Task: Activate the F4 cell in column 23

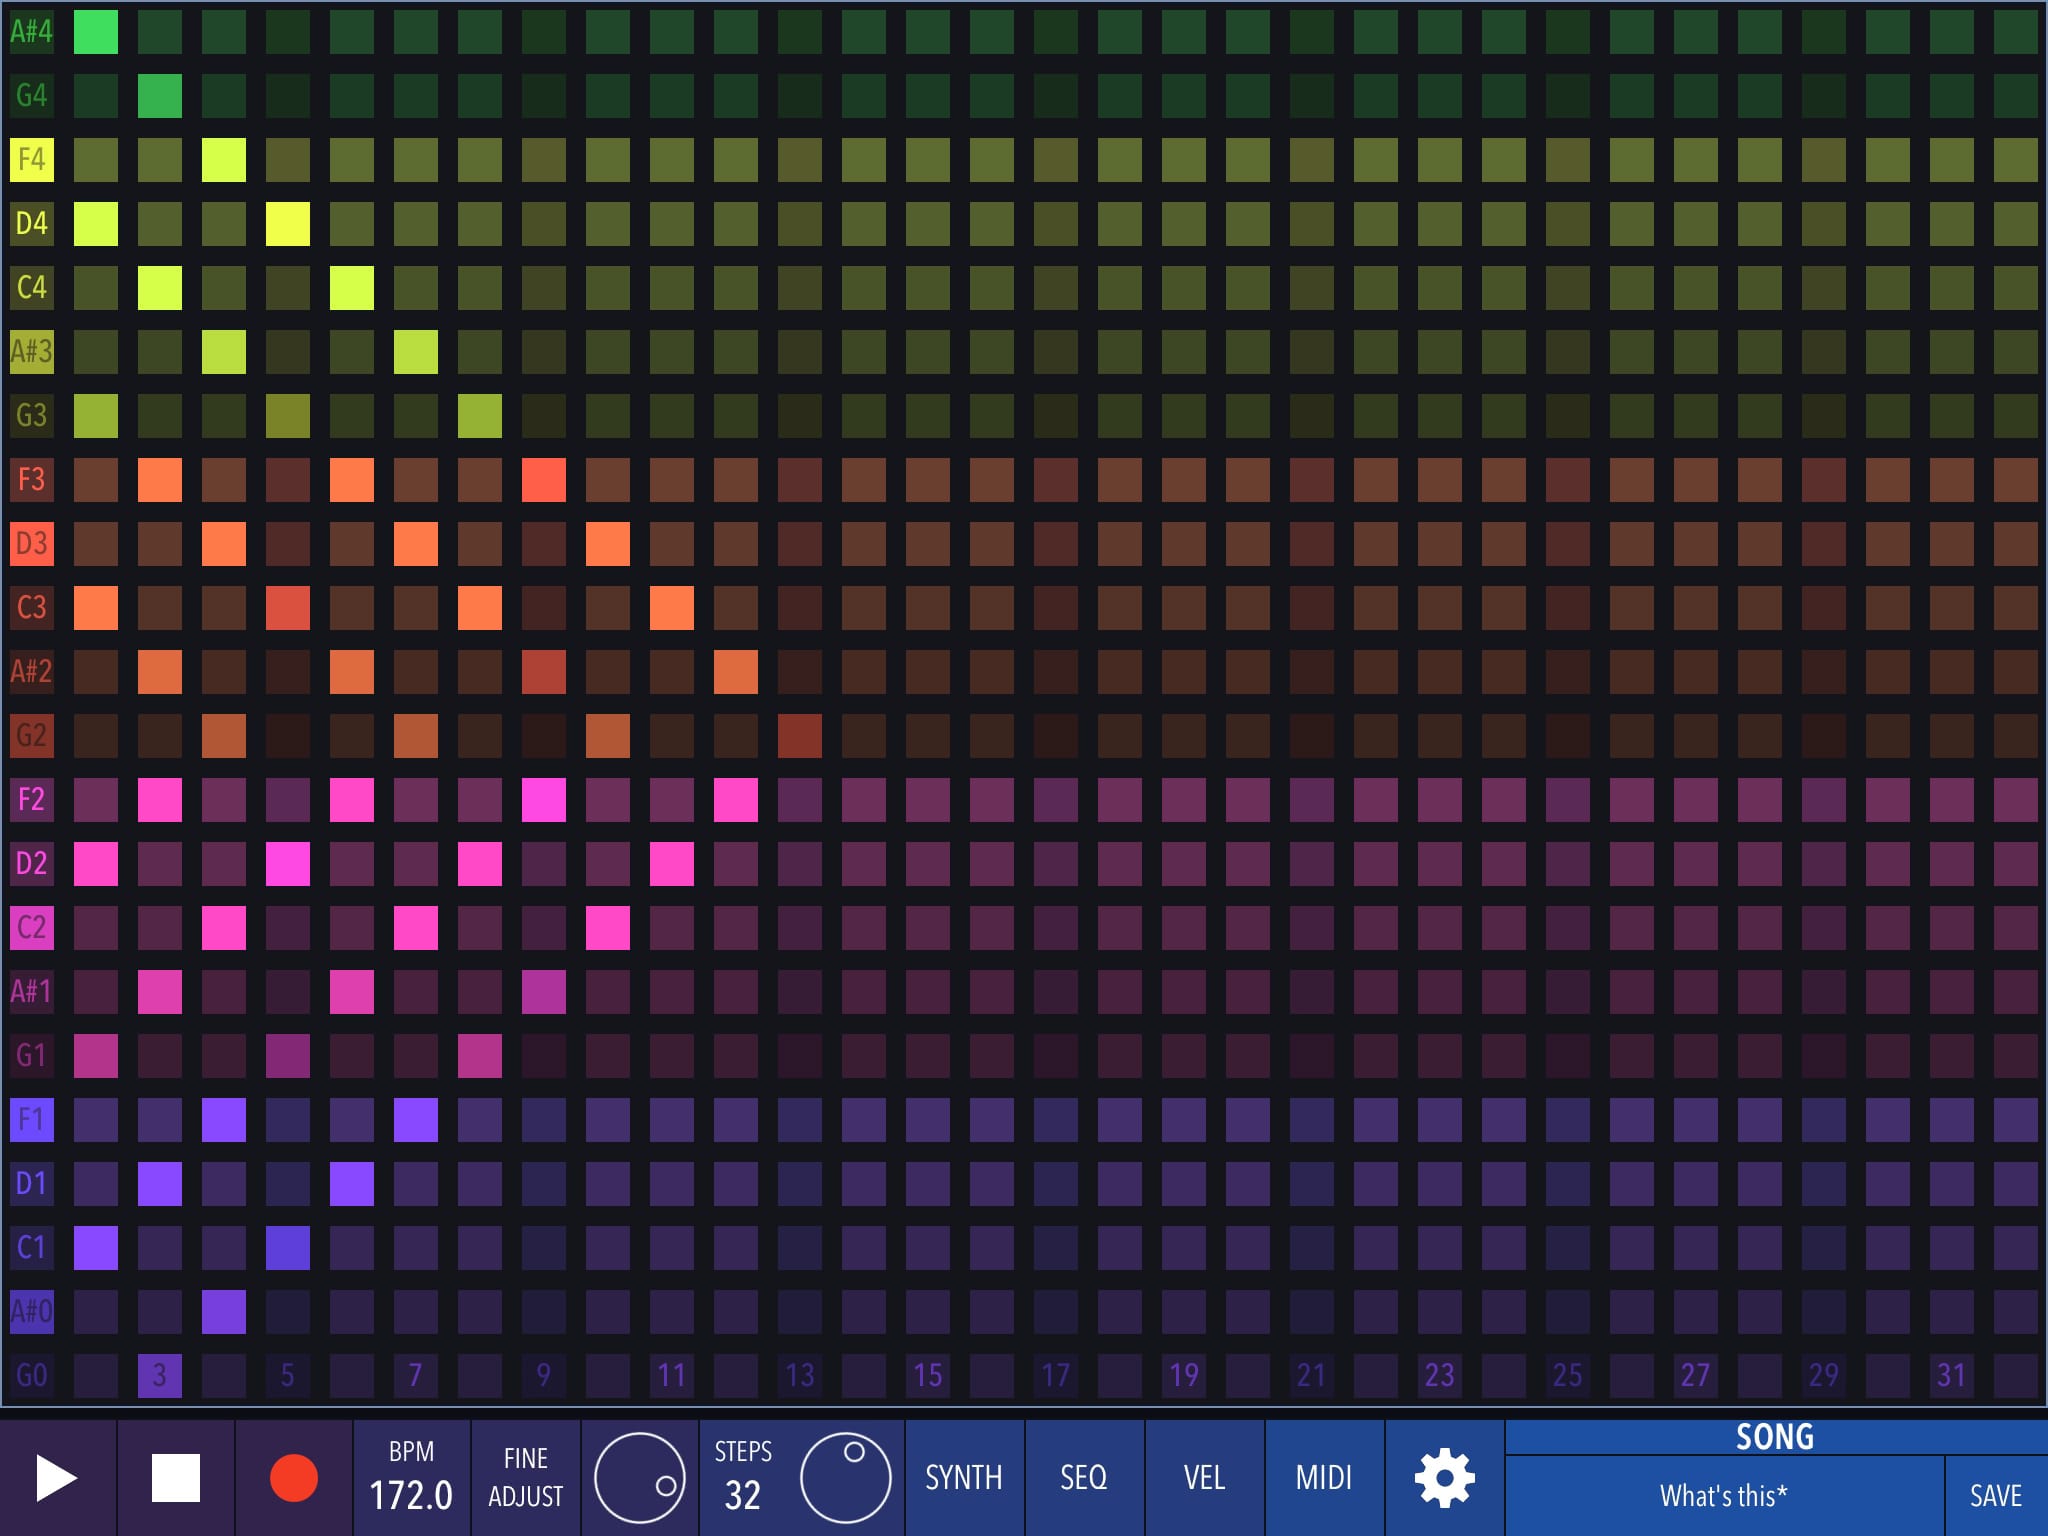Action: 1440,160
